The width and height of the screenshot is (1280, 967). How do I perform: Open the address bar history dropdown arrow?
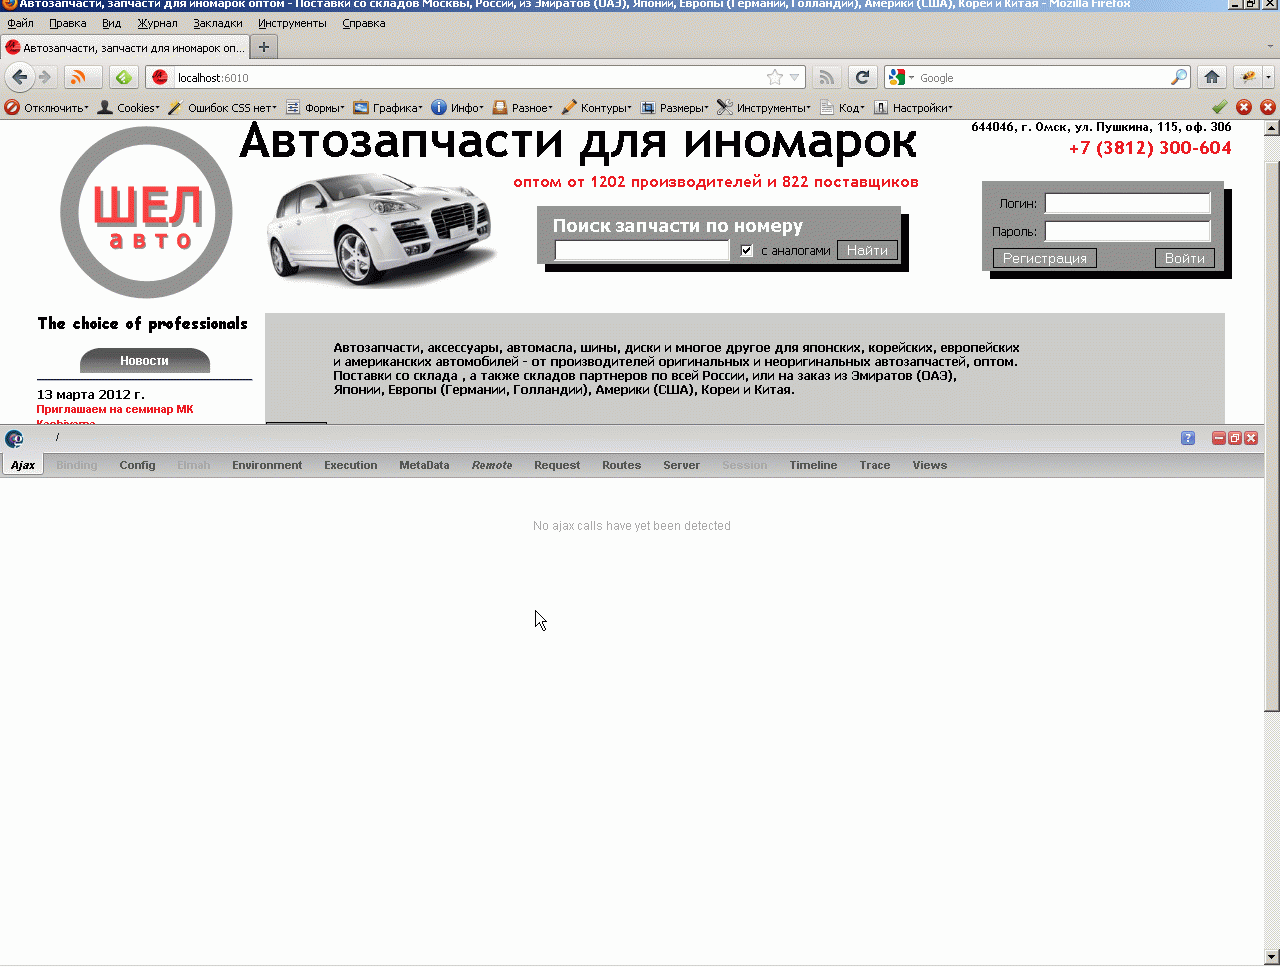click(x=795, y=77)
